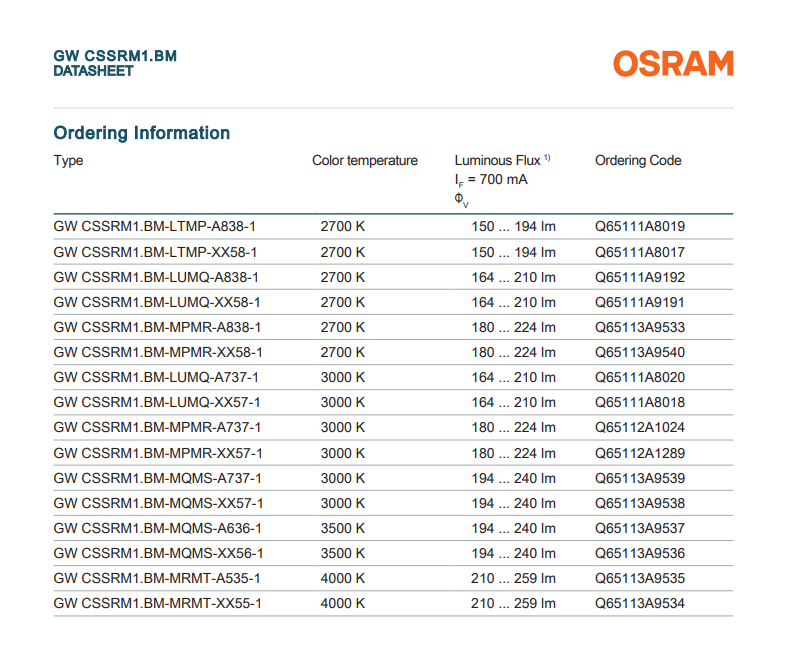The image size is (787, 661).
Task: Click ordering code Q65112A1289
Action: (640, 453)
